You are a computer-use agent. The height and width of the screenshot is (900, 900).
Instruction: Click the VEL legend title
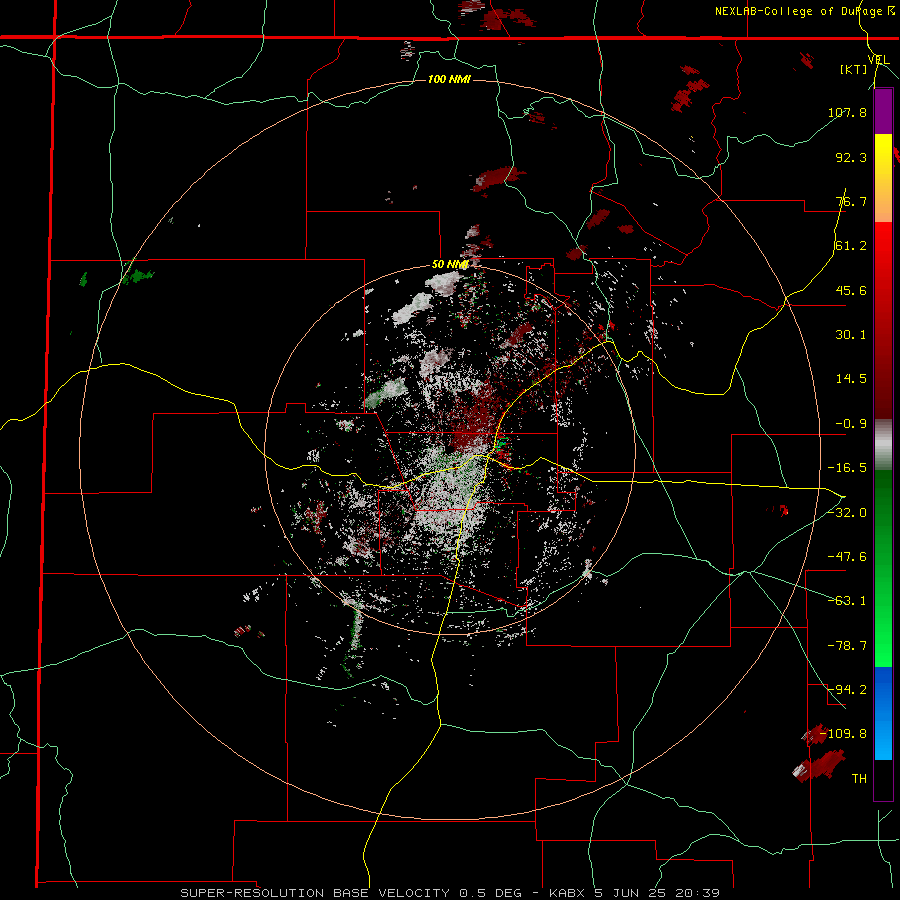tap(878, 59)
